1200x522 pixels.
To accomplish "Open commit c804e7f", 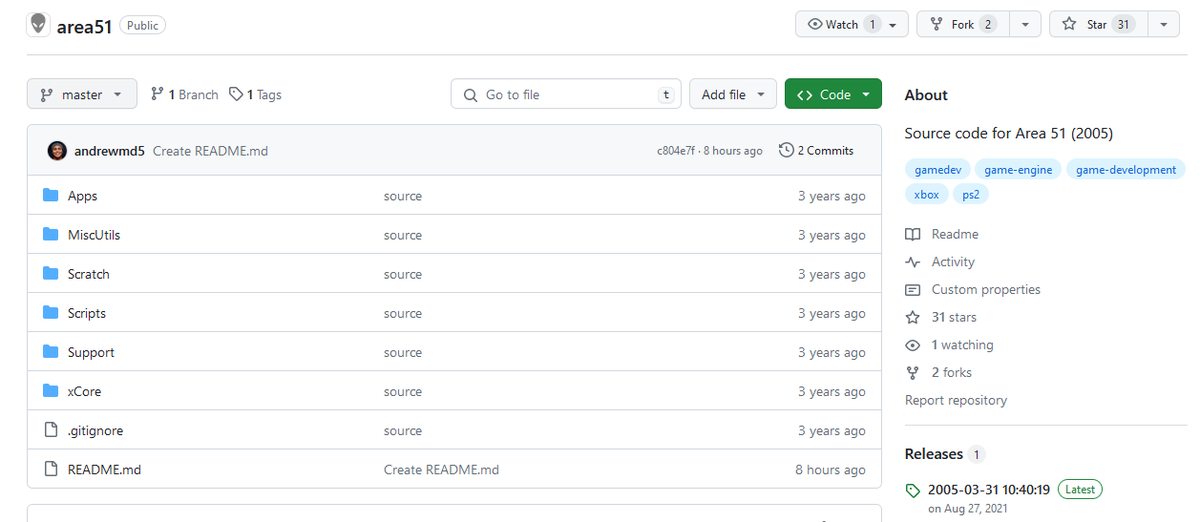I will tap(676, 151).
